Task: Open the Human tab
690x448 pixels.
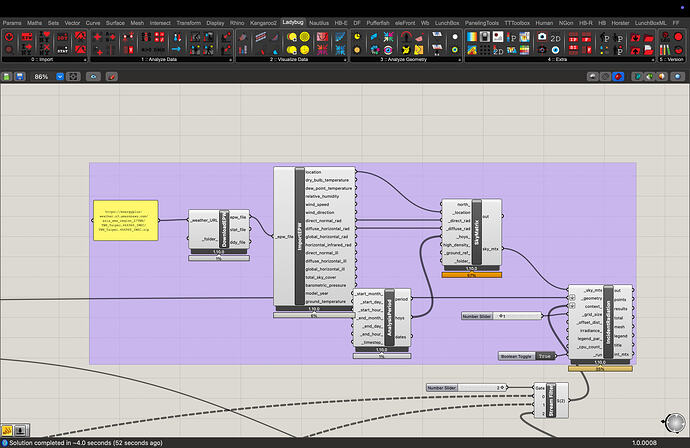Action: 544,23
